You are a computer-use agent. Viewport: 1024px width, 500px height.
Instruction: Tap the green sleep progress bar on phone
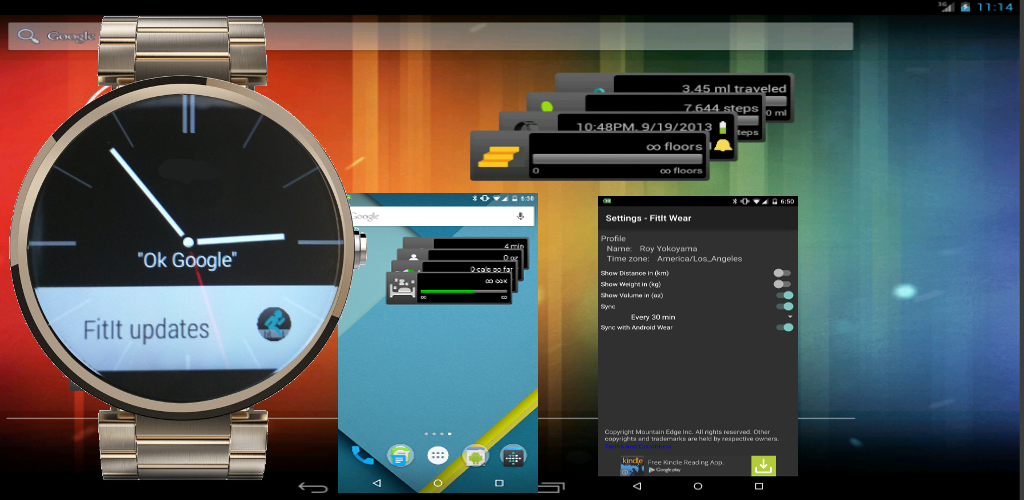[464, 291]
